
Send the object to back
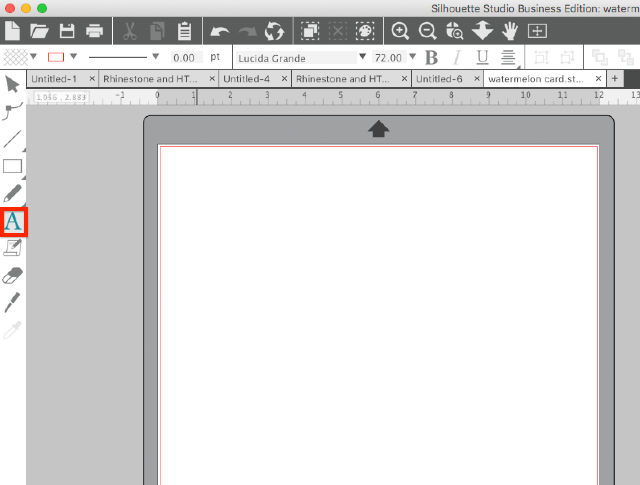(626, 58)
